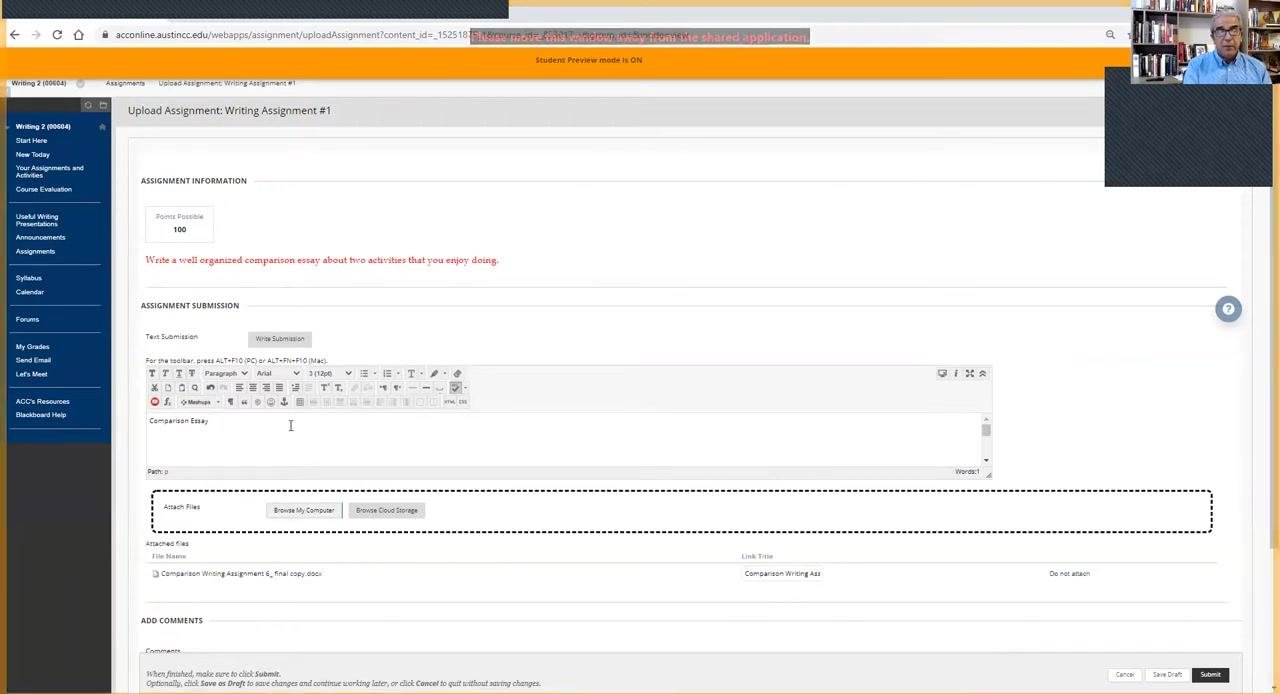1280x694 pixels.
Task: Launch the fx math editor
Action: [x=168, y=401]
